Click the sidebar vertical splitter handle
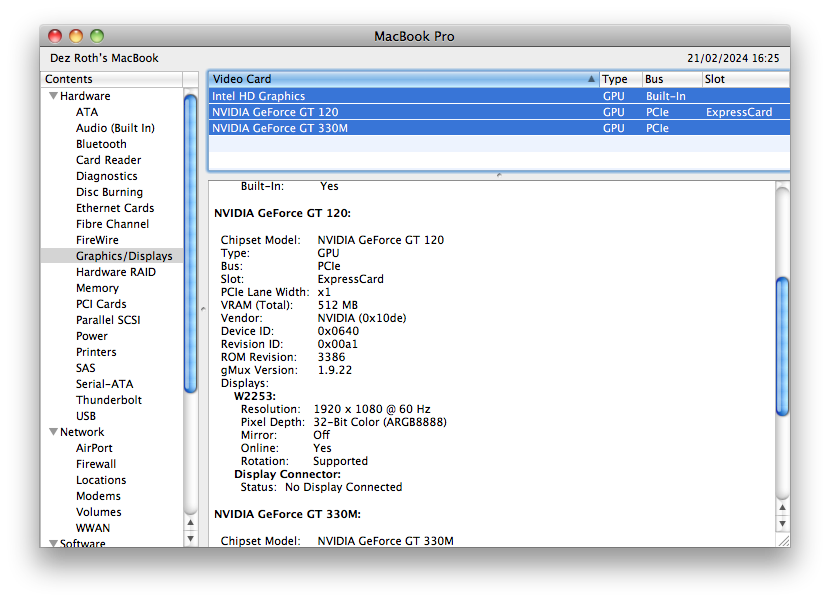 click(x=203, y=309)
